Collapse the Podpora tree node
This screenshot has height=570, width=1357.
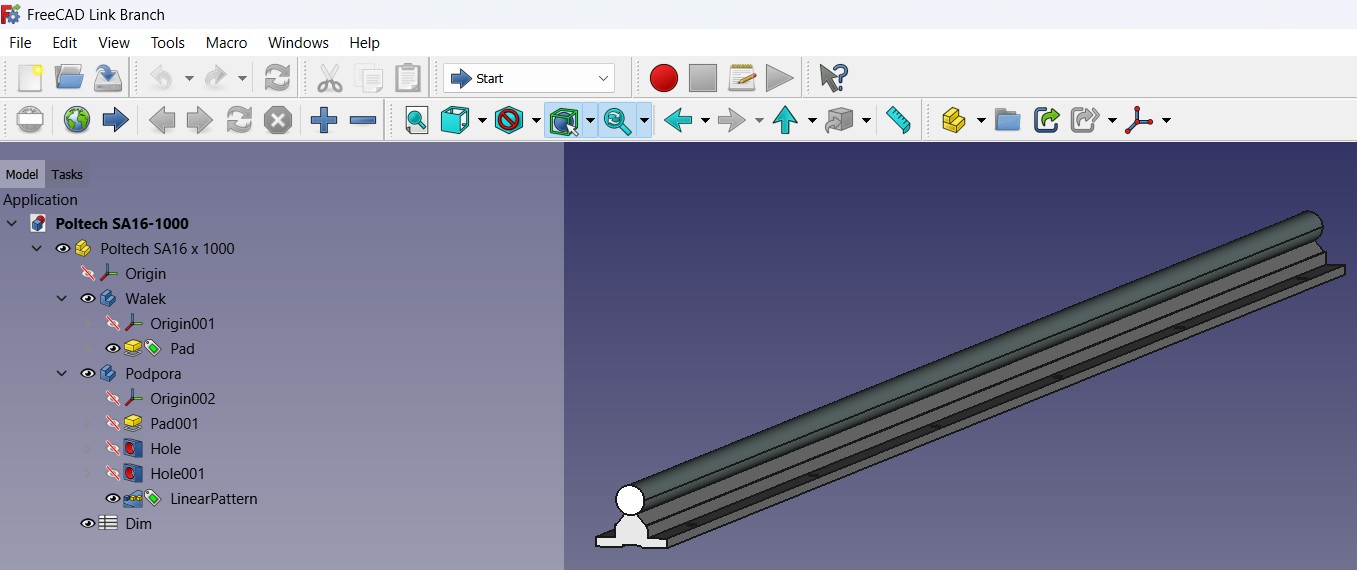coord(62,373)
